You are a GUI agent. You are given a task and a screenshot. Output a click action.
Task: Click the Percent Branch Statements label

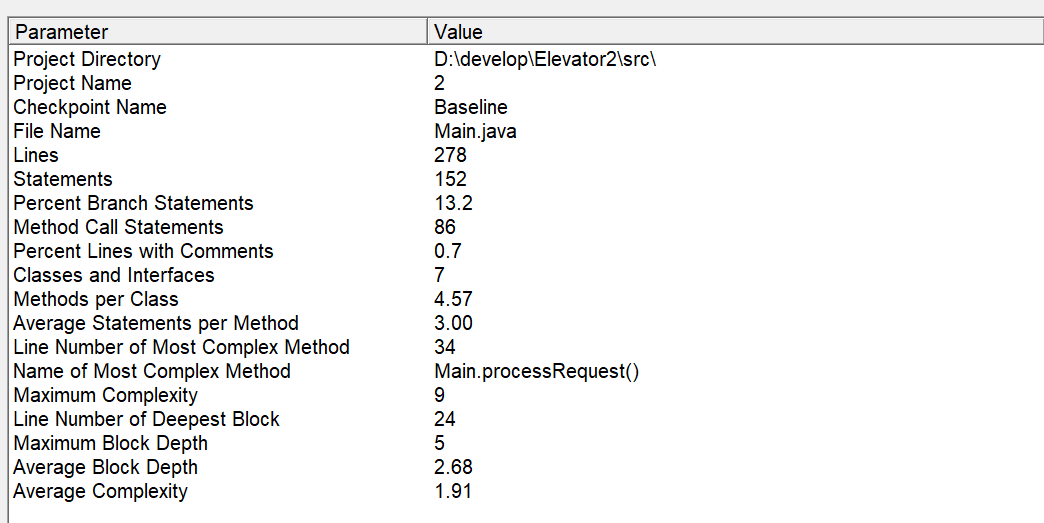point(133,203)
